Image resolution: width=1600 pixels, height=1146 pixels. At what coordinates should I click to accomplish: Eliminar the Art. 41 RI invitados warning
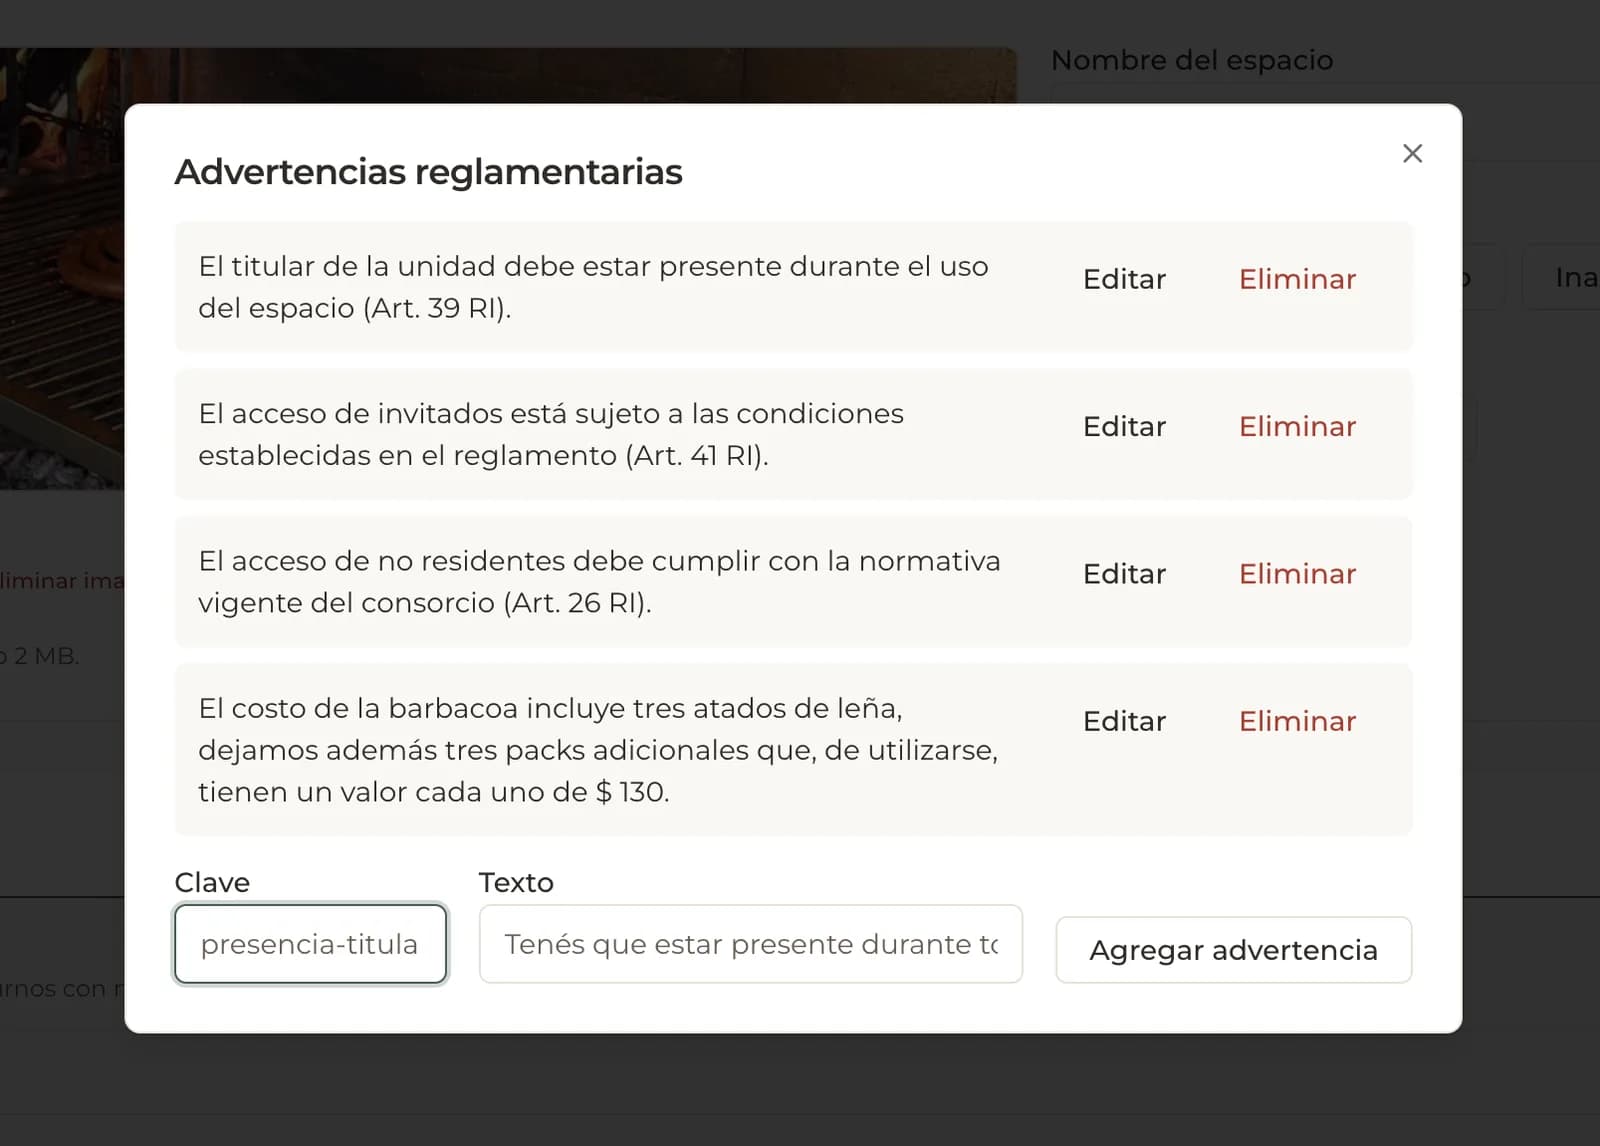(x=1297, y=426)
